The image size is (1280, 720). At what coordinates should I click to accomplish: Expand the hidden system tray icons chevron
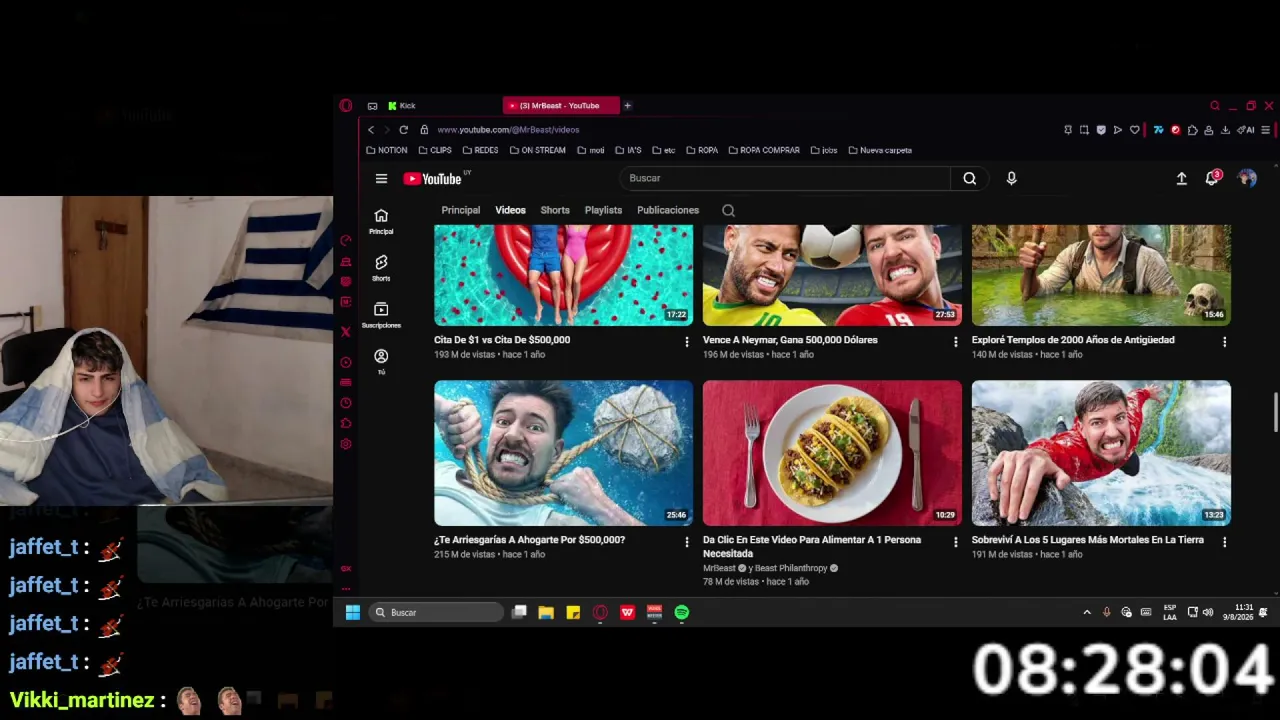(1087, 613)
